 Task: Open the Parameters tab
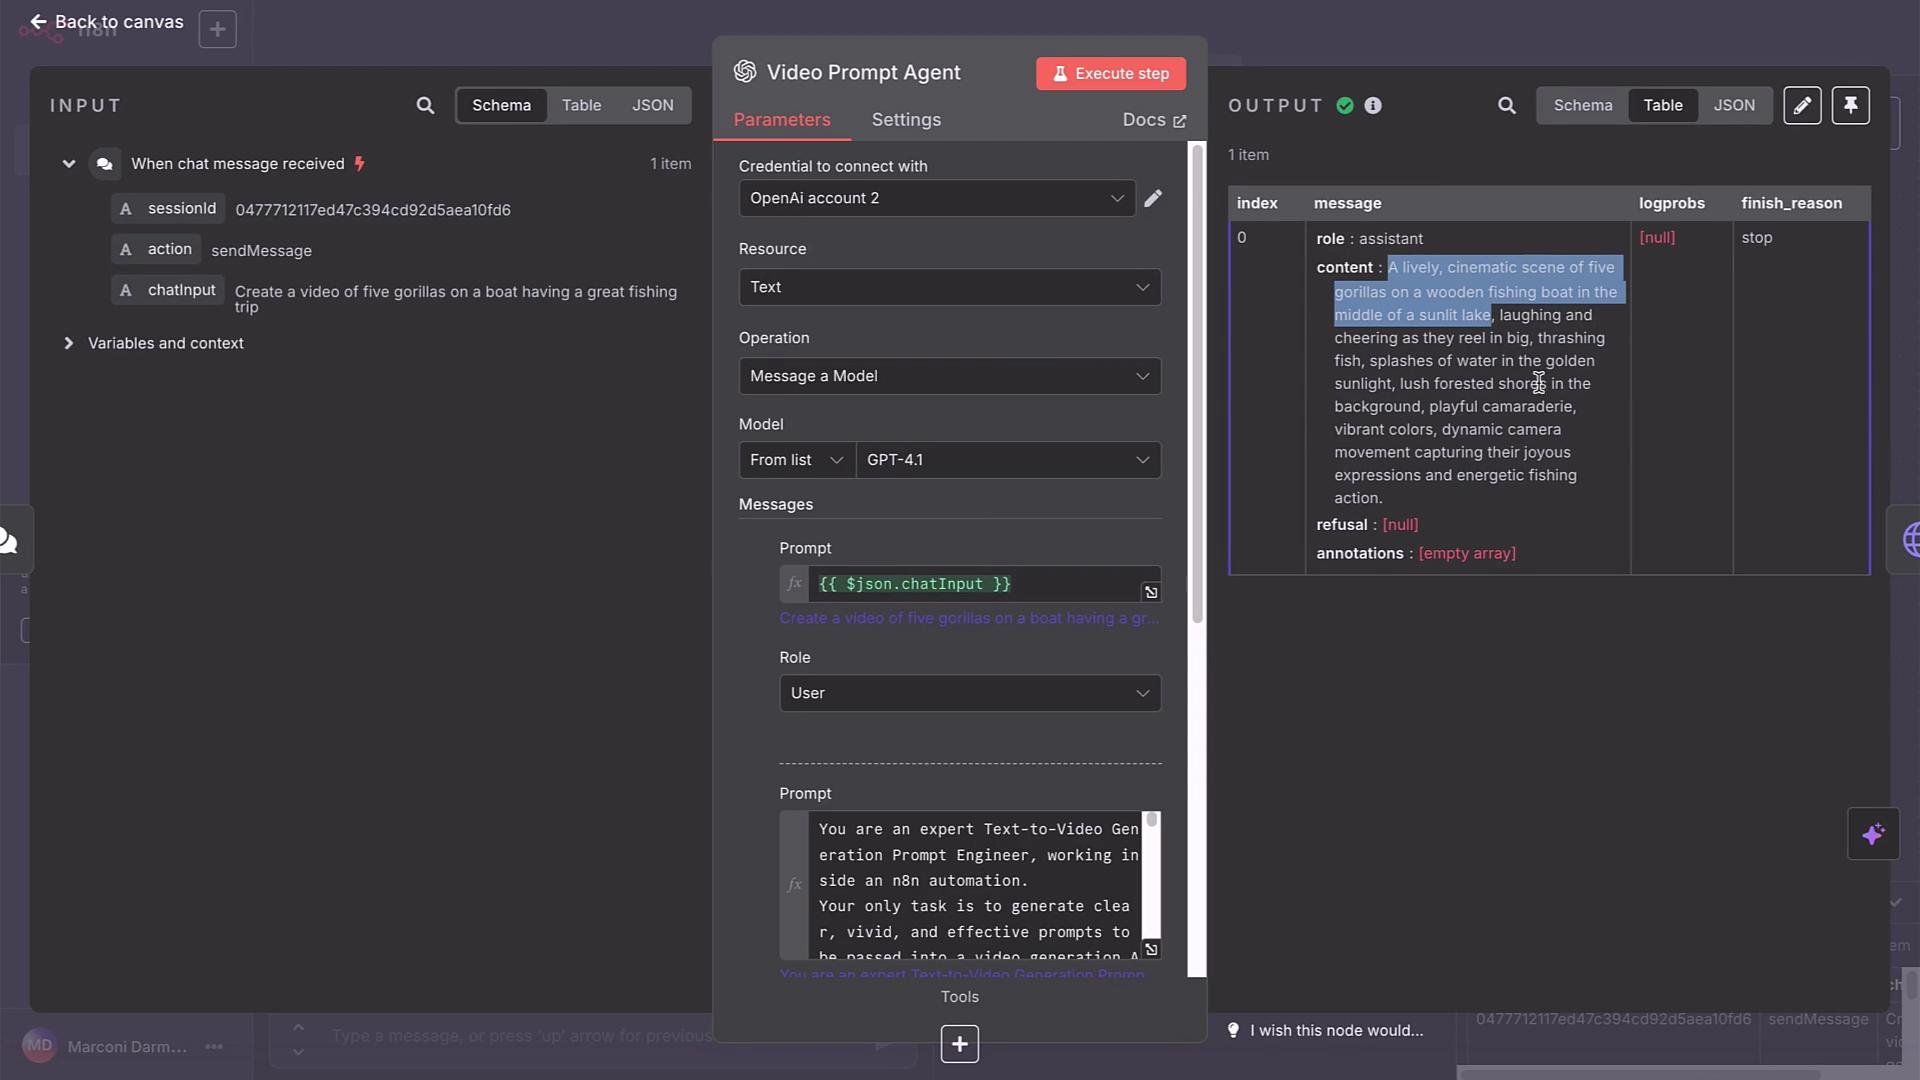[782, 120]
